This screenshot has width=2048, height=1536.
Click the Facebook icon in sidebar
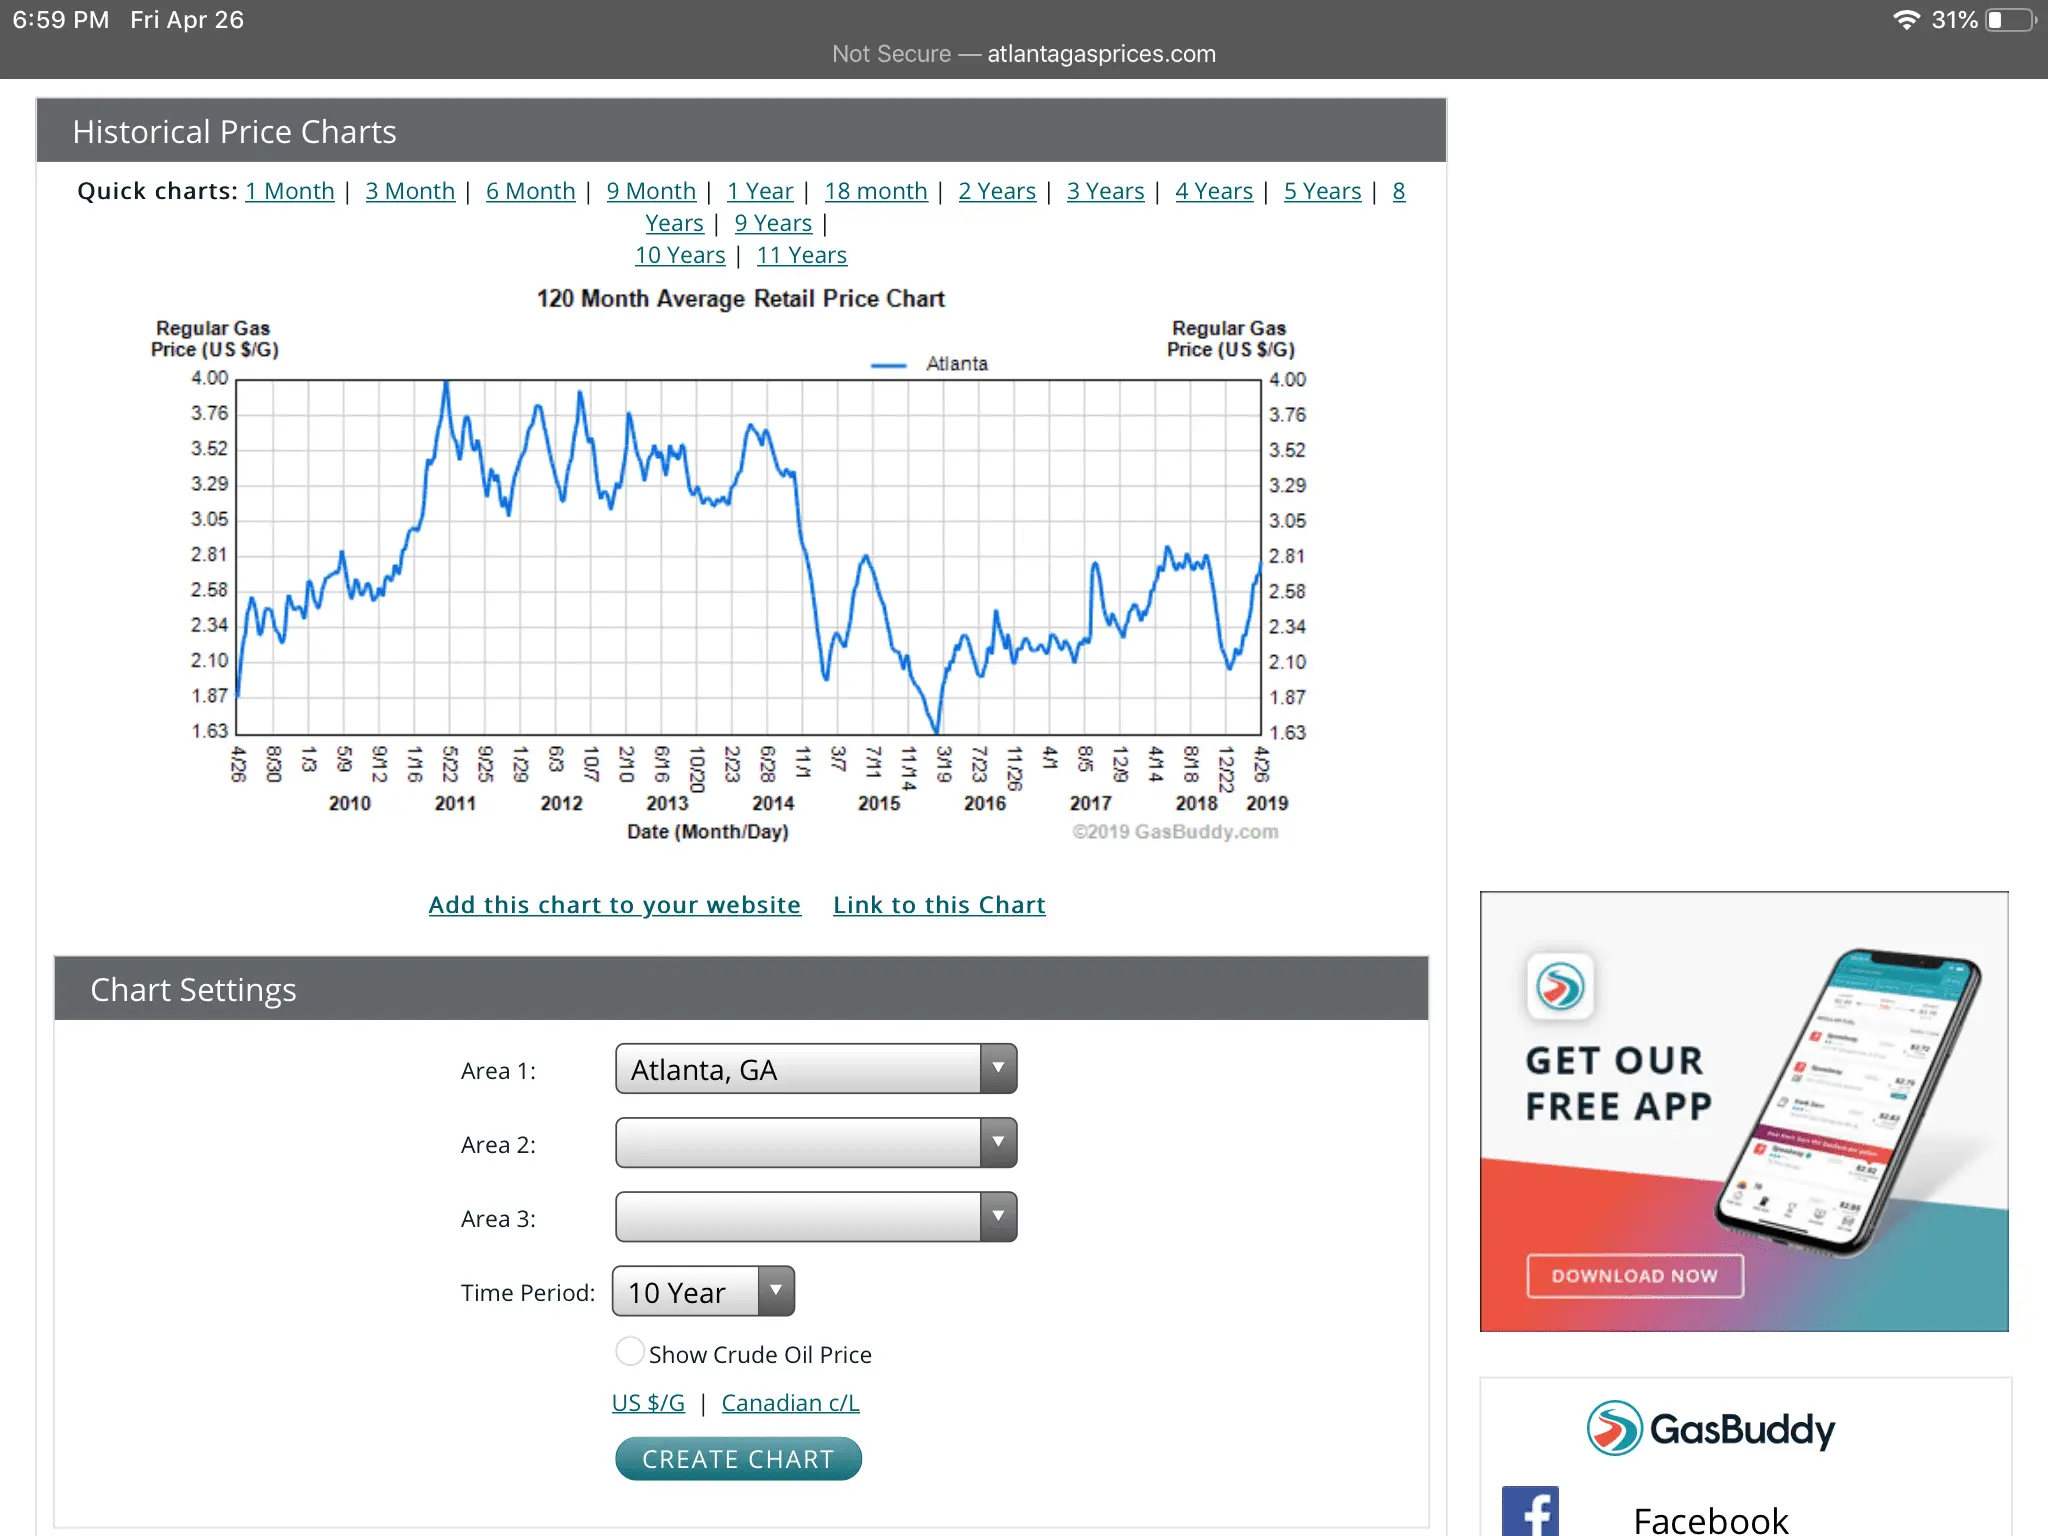click(1529, 1512)
